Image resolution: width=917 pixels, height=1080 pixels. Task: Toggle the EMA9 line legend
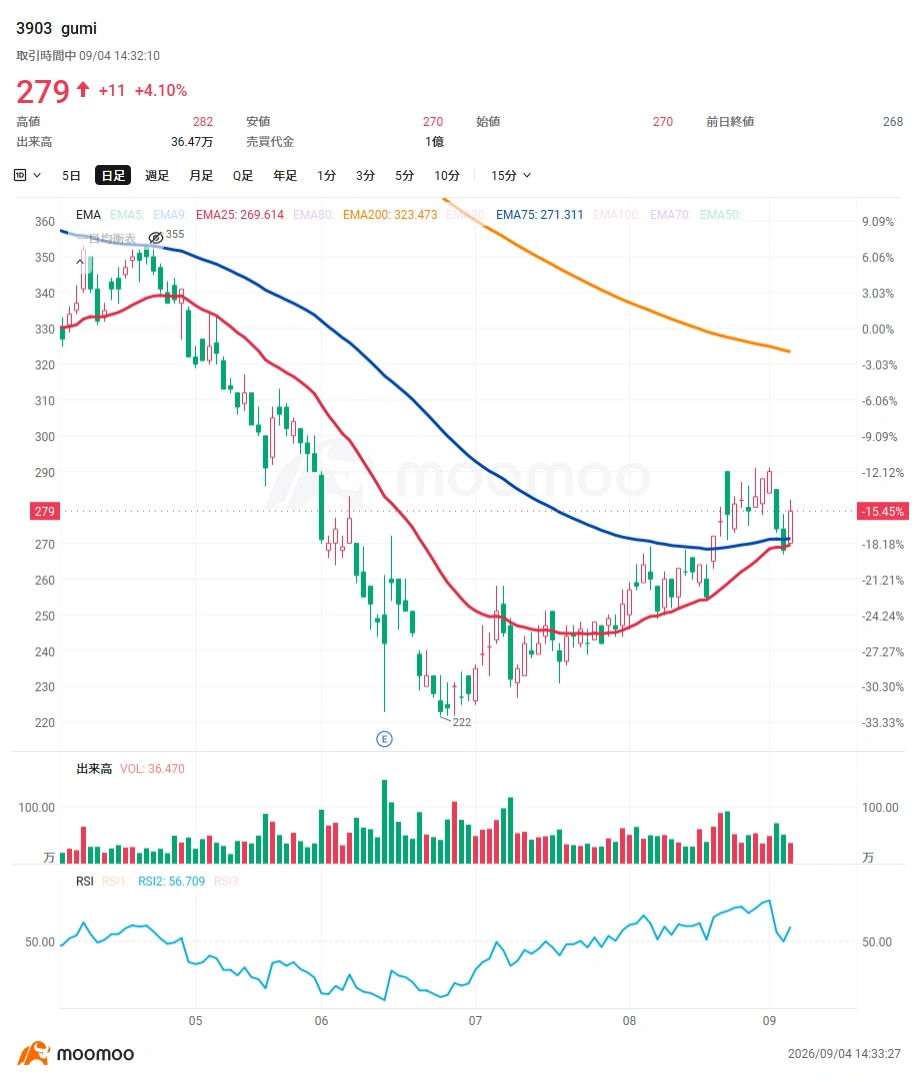[170, 215]
